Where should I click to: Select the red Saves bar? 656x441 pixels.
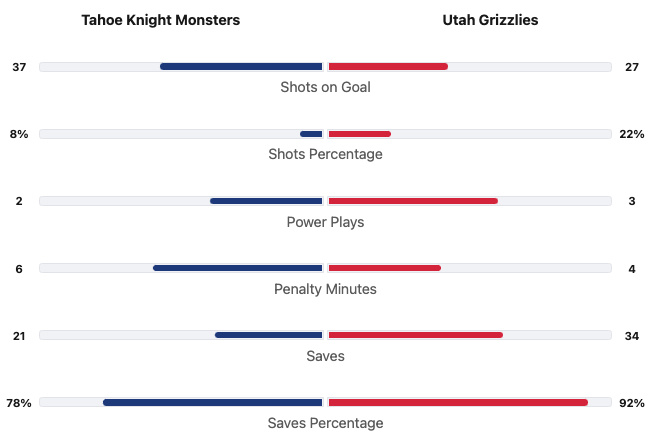click(415, 335)
